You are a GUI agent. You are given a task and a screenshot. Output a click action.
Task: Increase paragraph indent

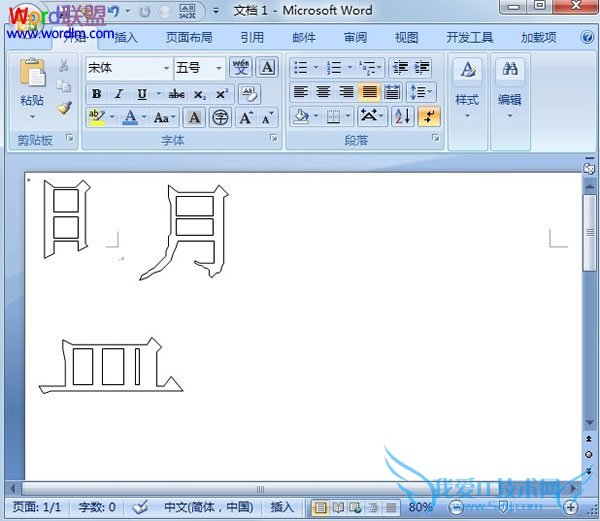tap(422, 68)
